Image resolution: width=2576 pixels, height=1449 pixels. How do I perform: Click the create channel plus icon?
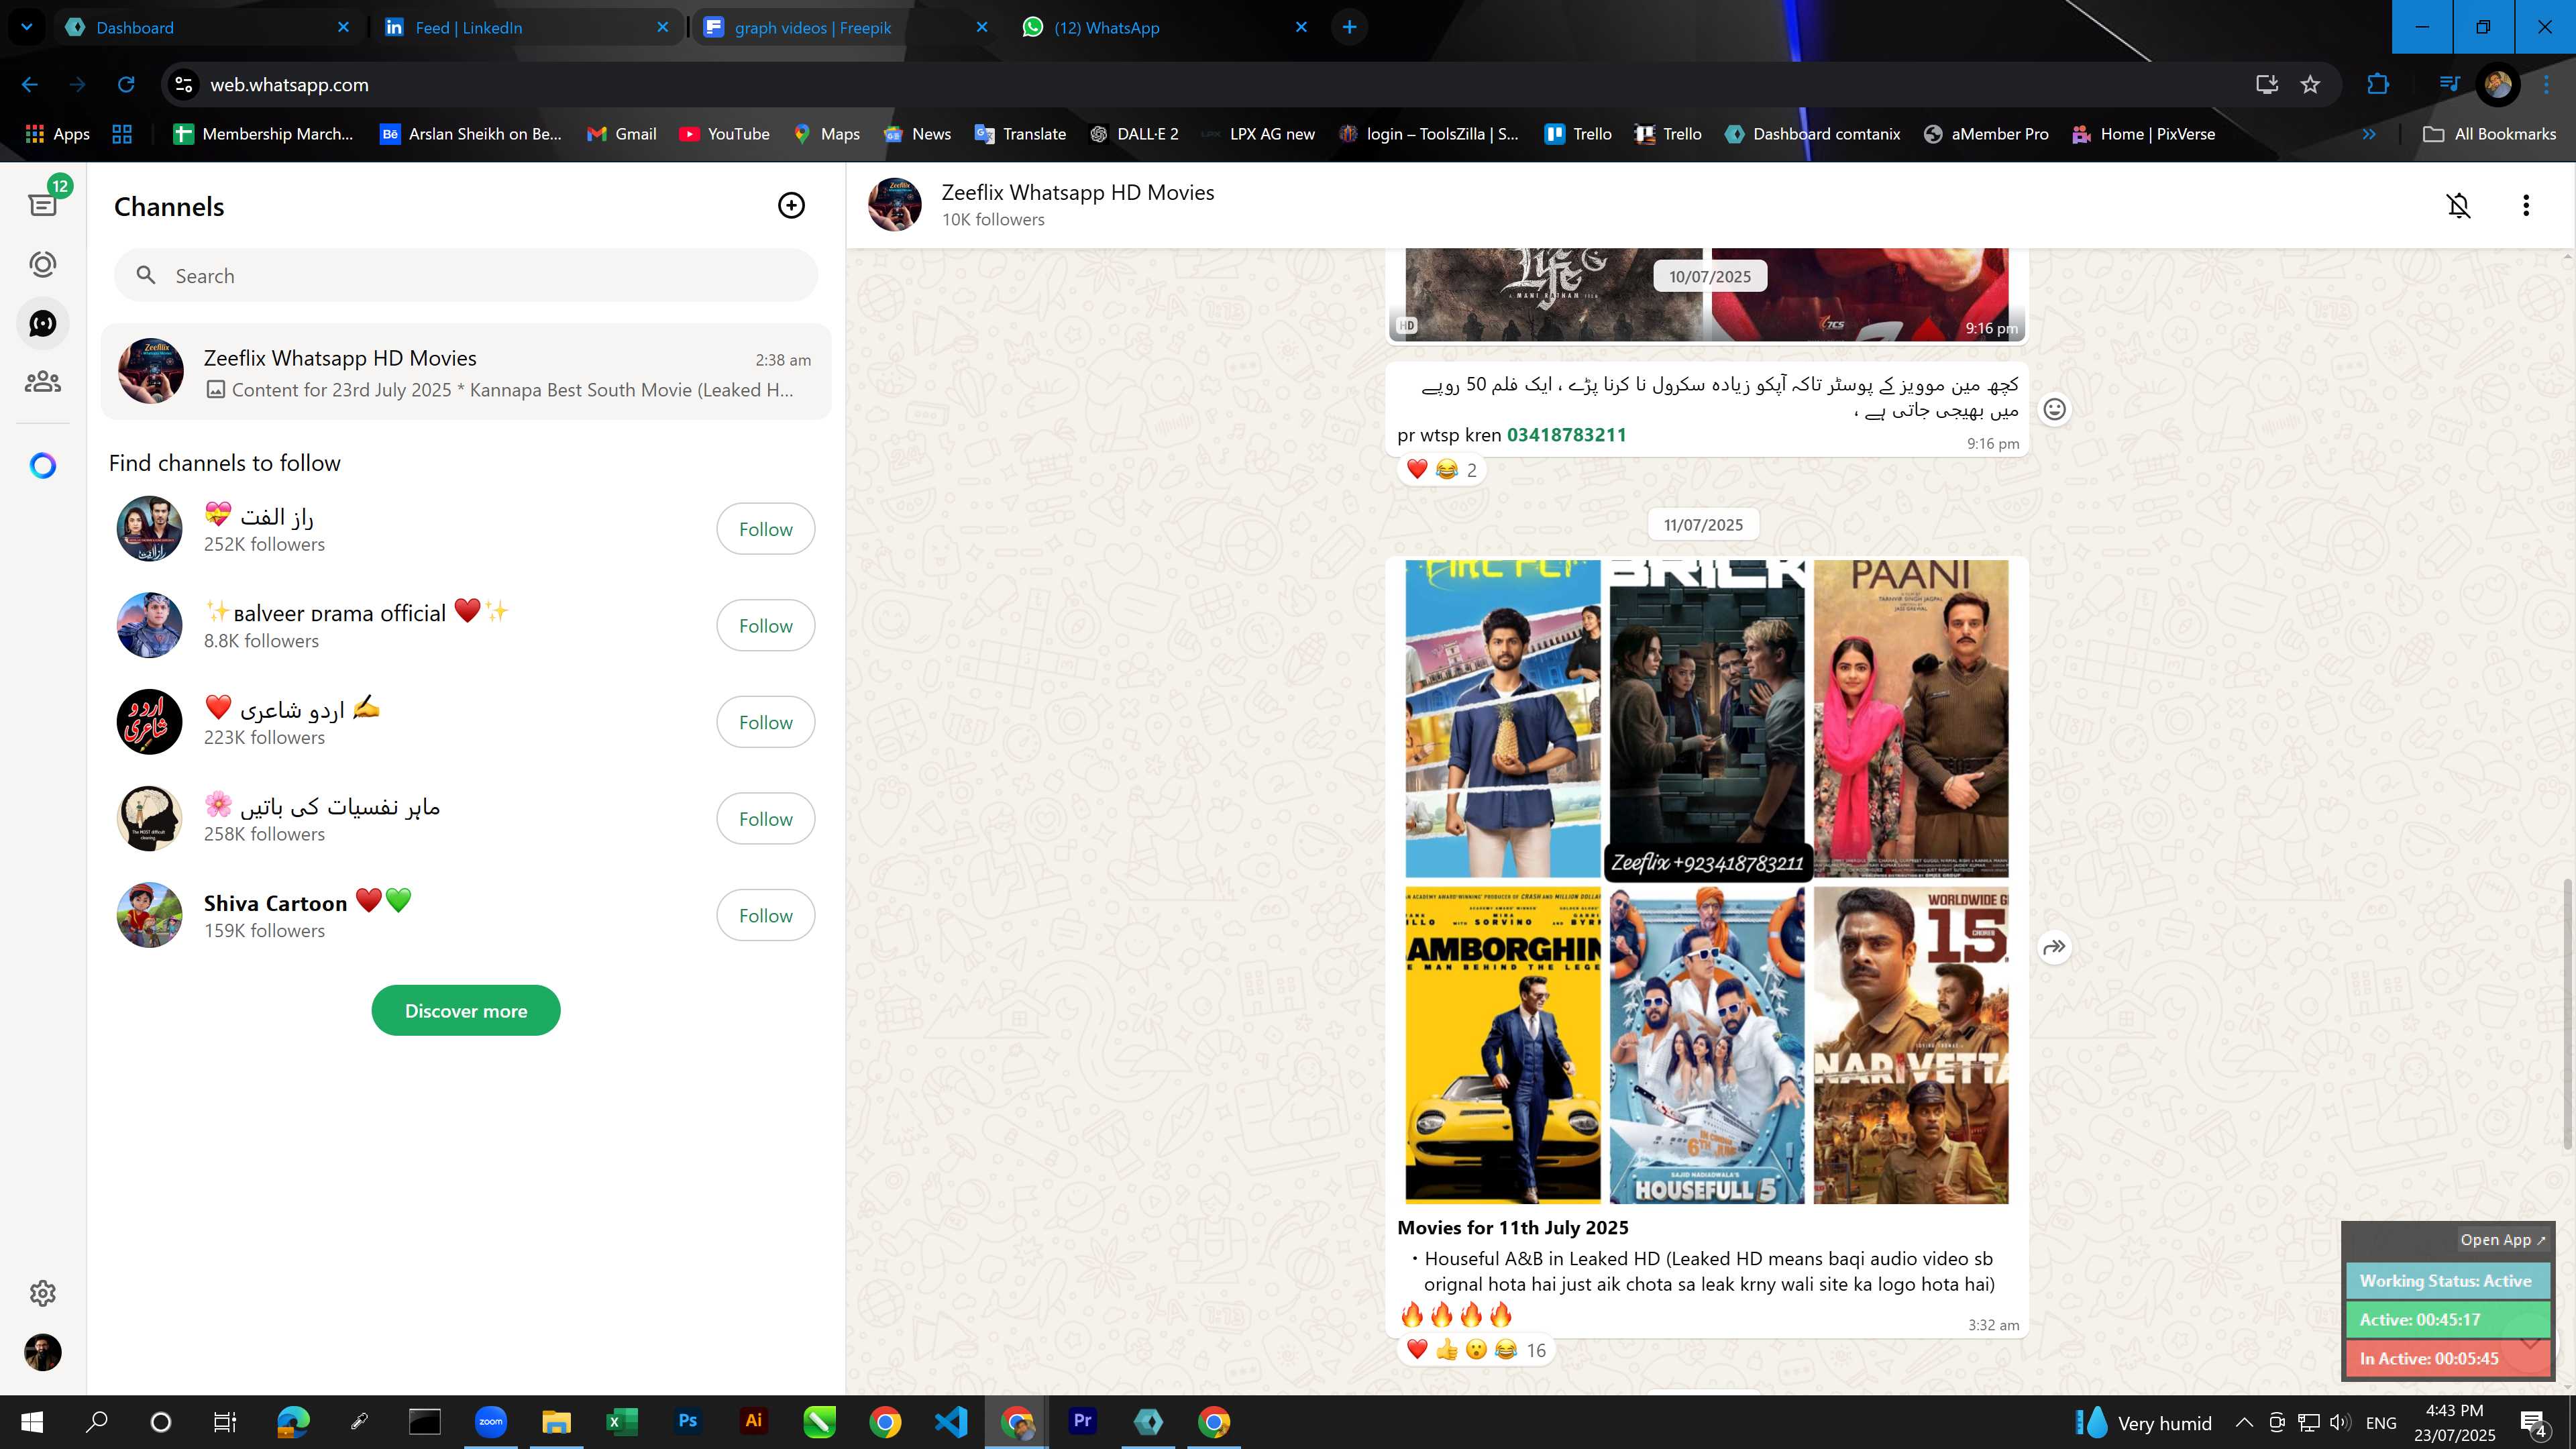791,205
